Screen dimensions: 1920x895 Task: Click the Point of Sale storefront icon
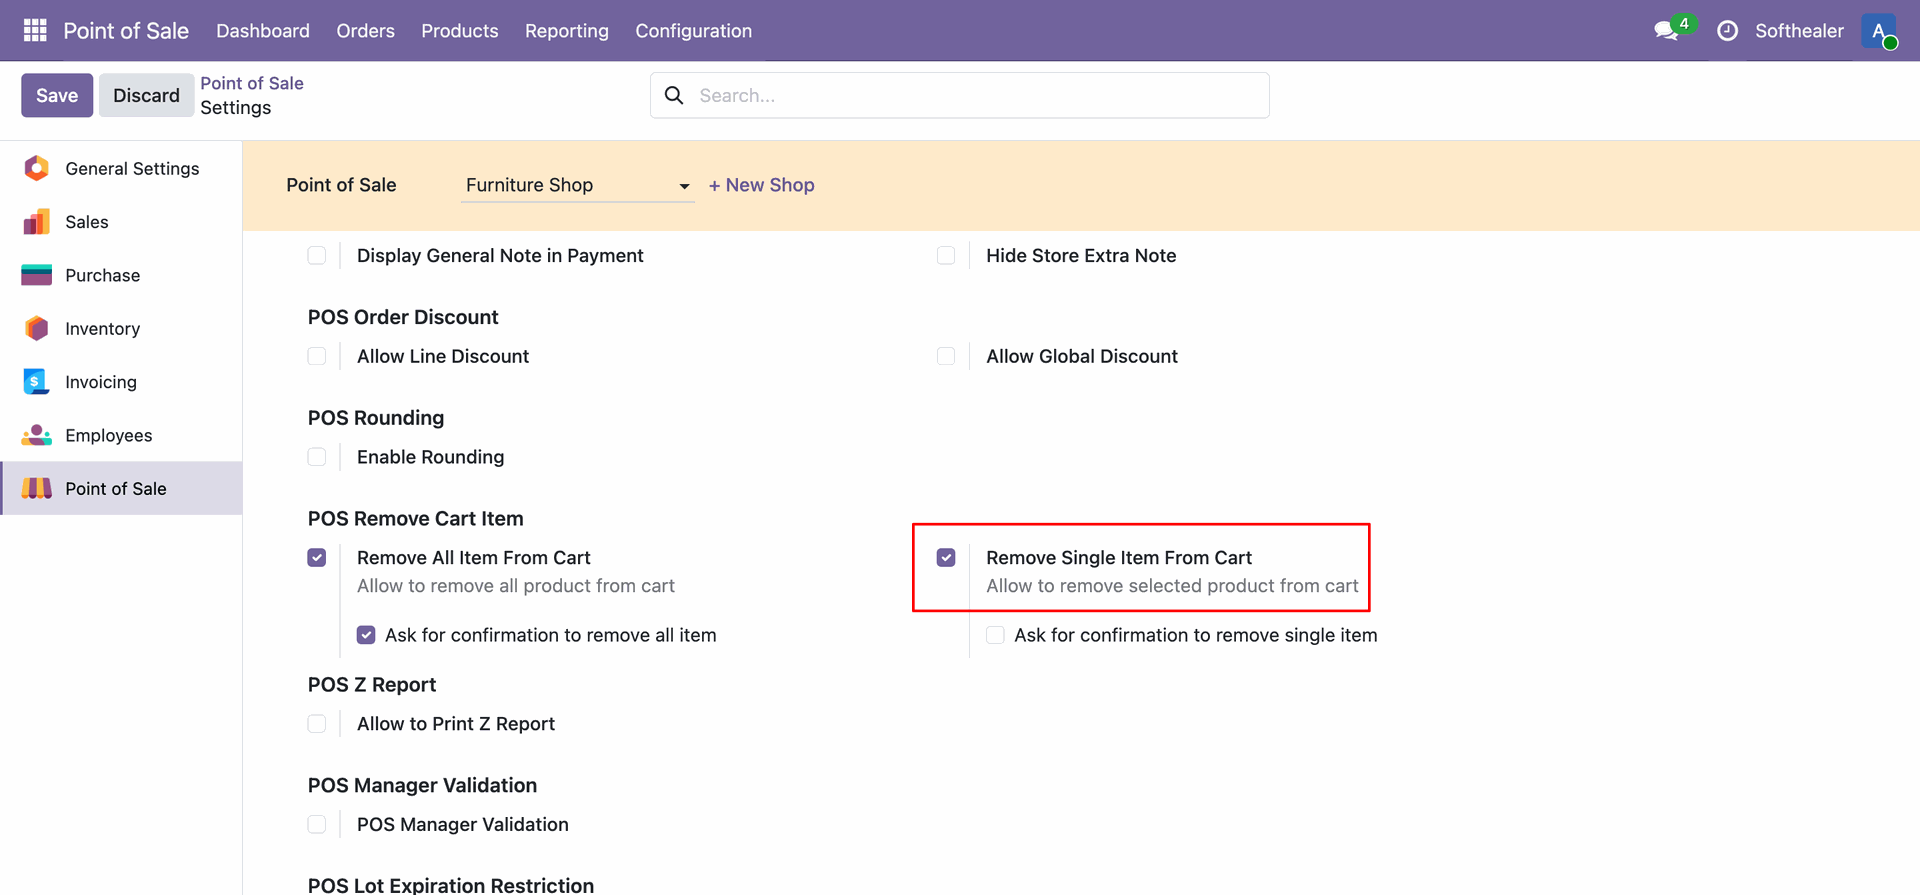(37, 488)
